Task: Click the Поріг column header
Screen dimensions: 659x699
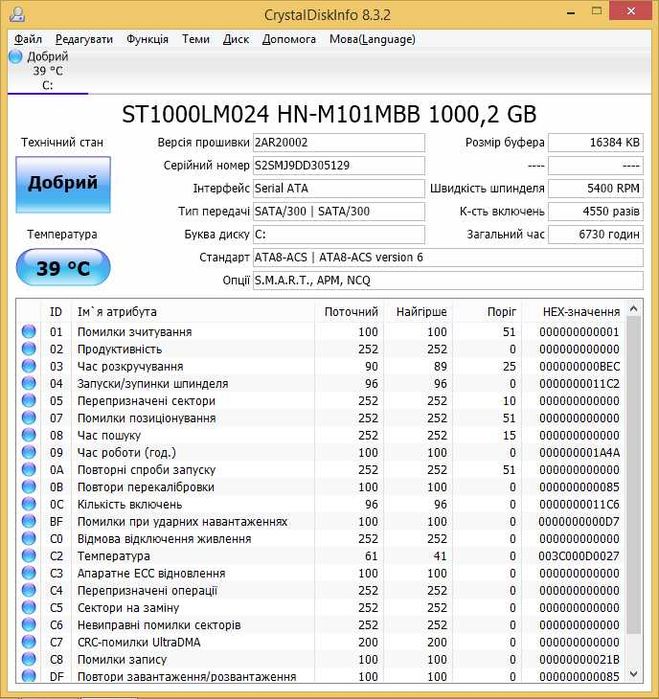Action: point(487,312)
